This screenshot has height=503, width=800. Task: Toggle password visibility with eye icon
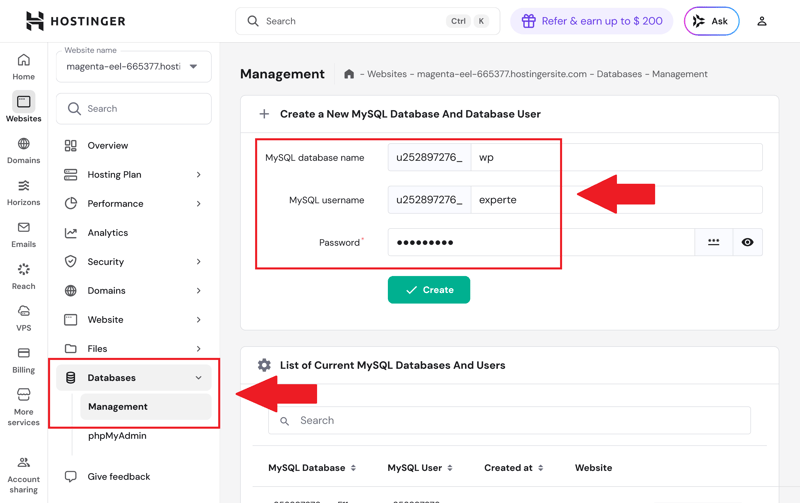(747, 242)
